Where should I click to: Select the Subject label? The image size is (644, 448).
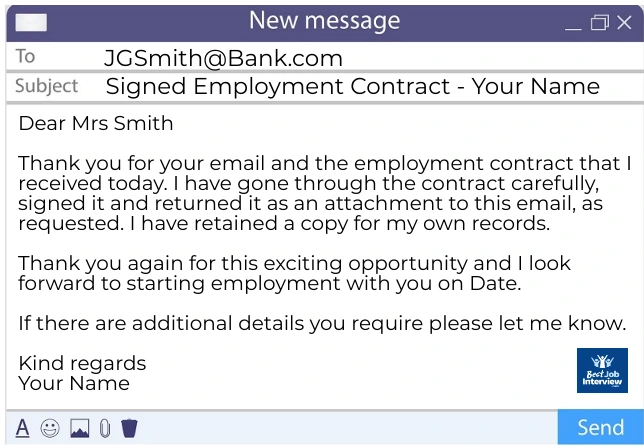(46, 86)
